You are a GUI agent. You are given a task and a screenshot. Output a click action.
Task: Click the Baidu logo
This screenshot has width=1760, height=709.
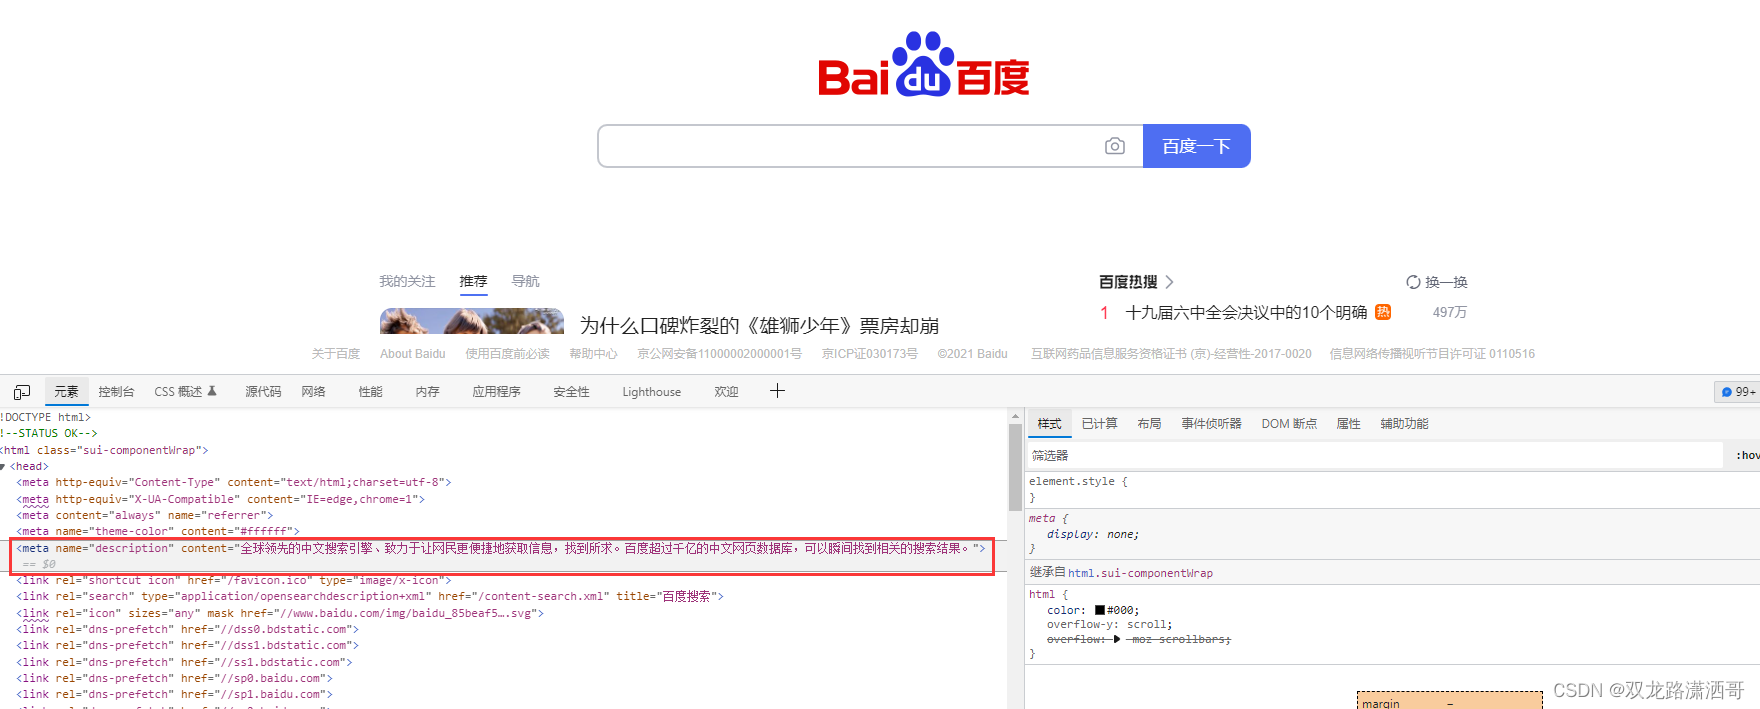[x=923, y=64]
